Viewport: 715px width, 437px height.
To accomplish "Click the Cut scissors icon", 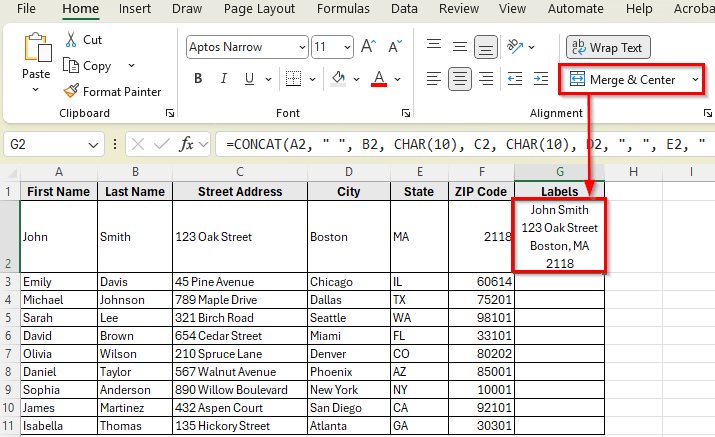I will (x=72, y=40).
